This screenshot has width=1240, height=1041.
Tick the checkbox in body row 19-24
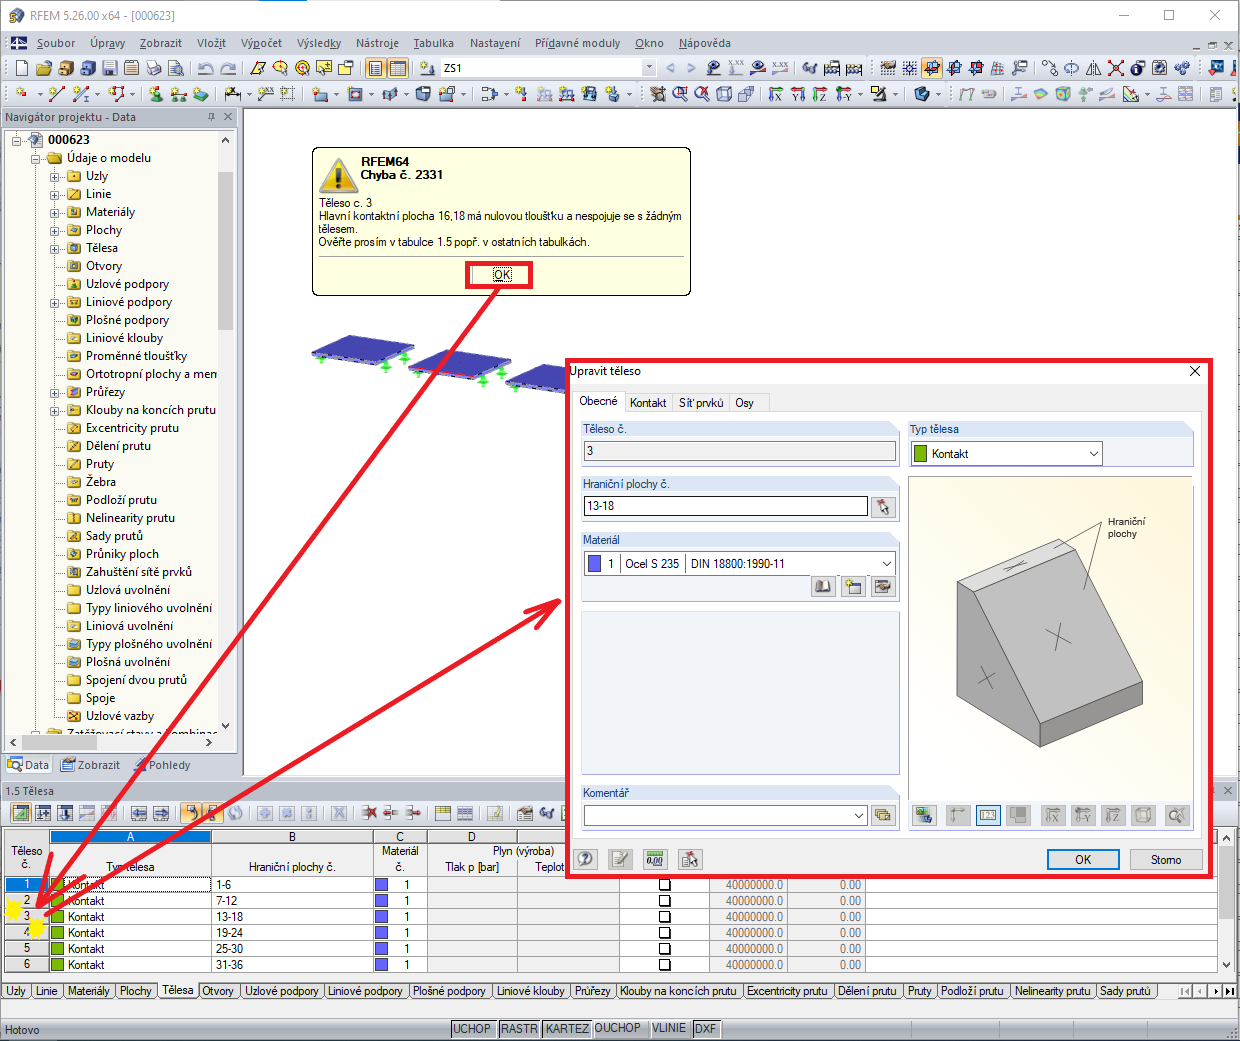(665, 933)
